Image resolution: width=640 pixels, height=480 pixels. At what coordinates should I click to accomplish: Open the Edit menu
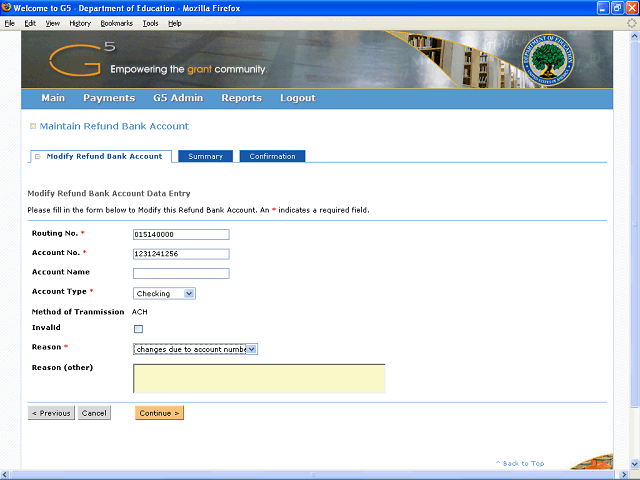pos(30,24)
